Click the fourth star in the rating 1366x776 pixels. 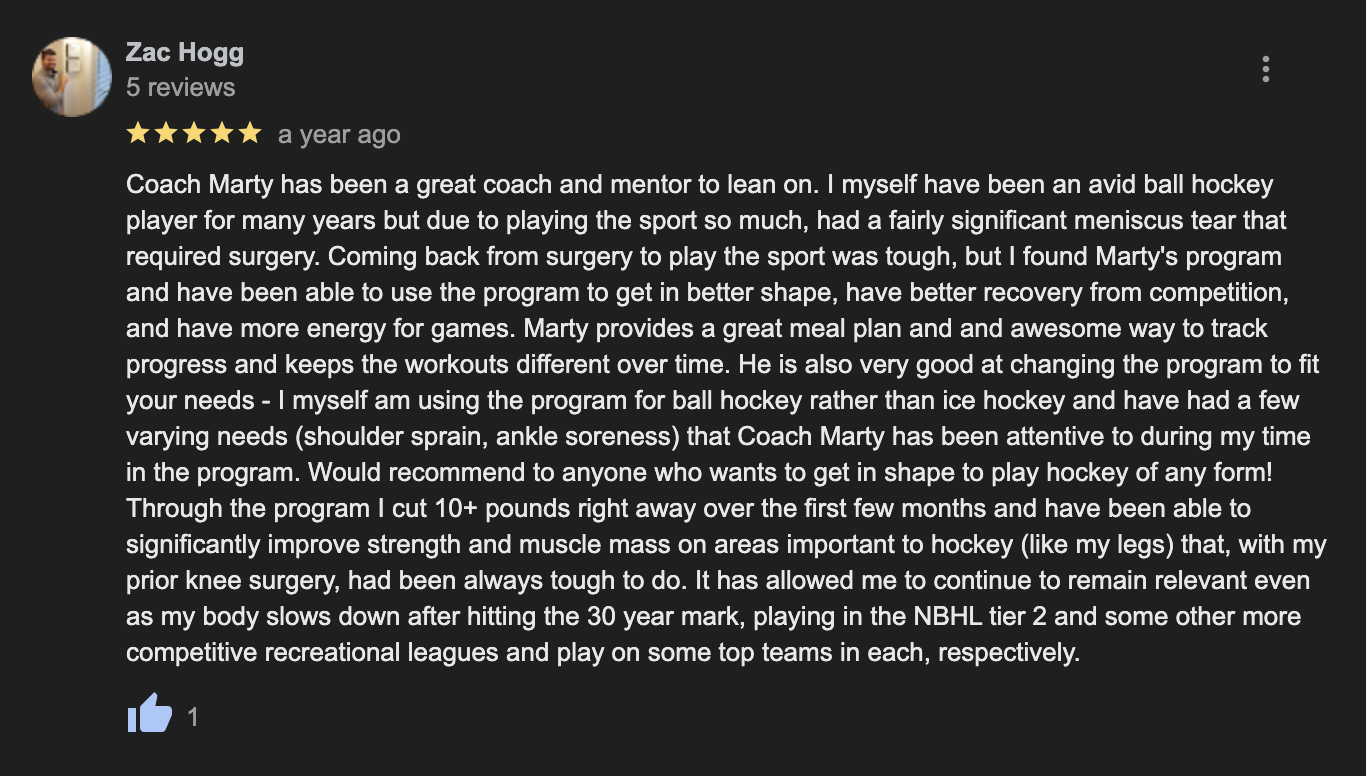pyautogui.click(x=222, y=133)
